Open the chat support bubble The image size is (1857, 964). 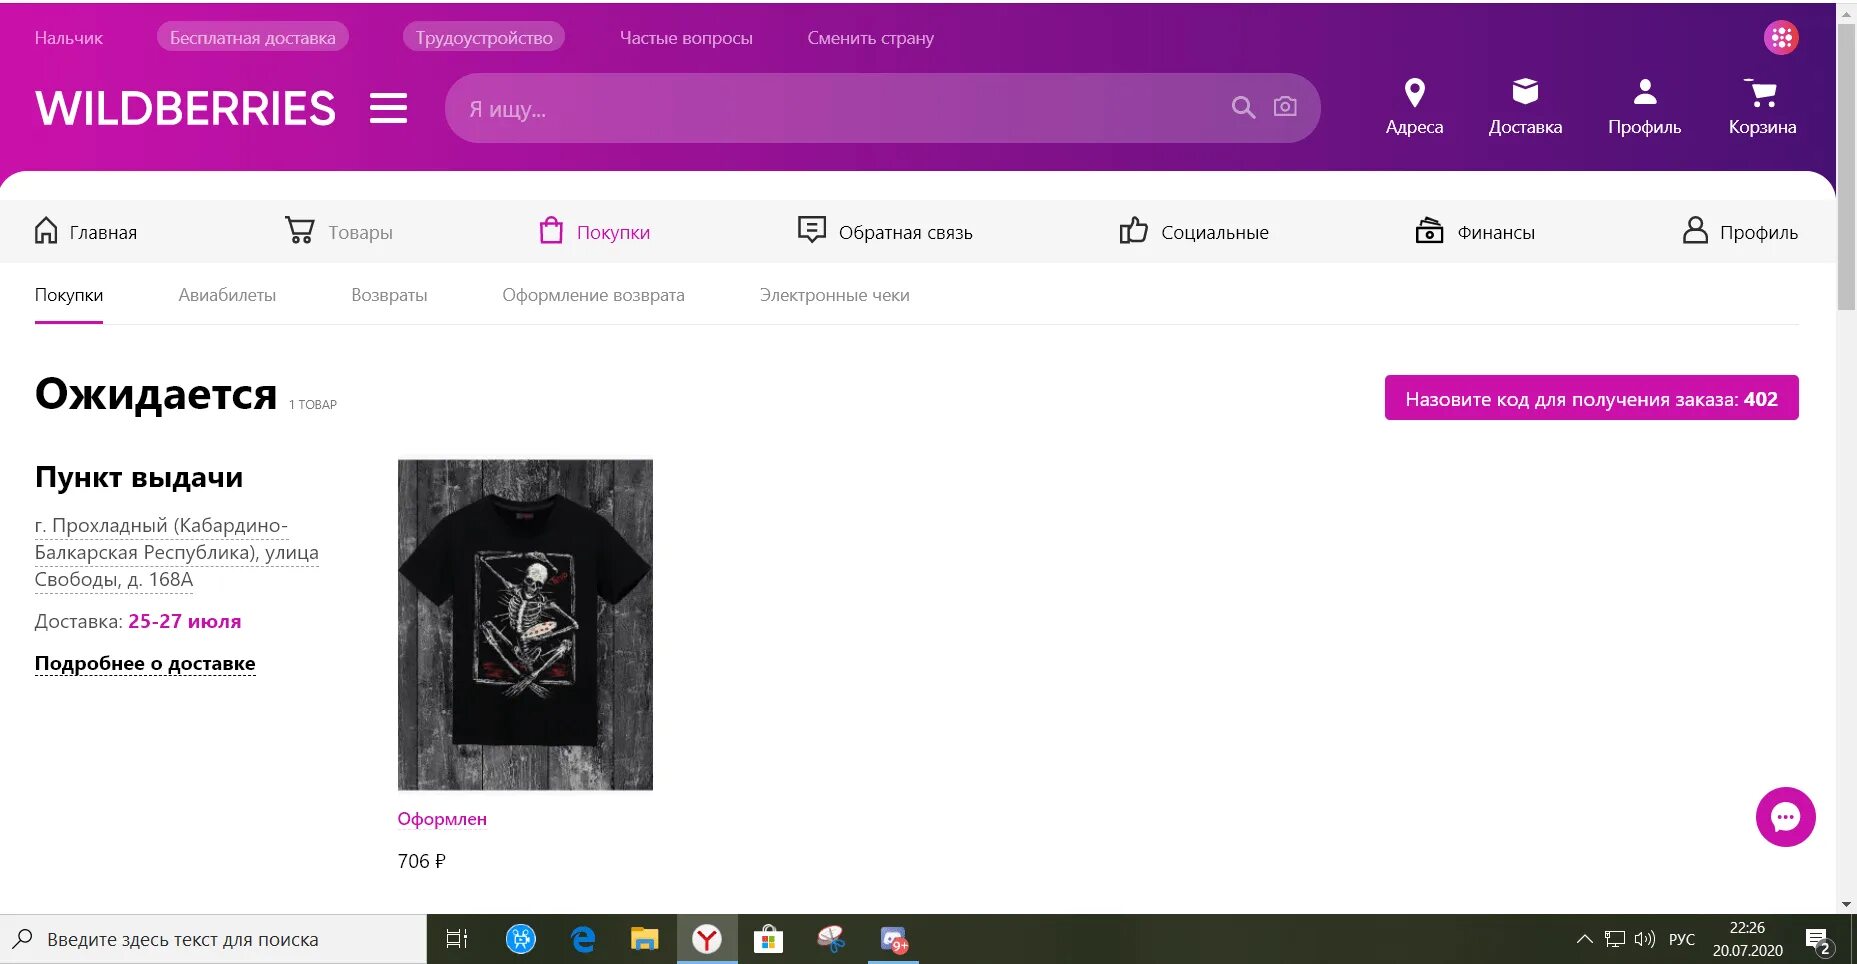click(x=1785, y=817)
